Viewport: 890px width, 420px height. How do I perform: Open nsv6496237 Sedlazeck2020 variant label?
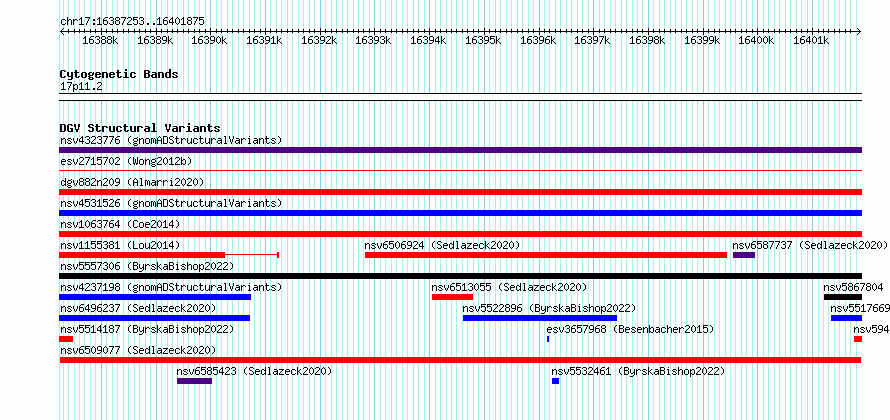click(138, 308)
